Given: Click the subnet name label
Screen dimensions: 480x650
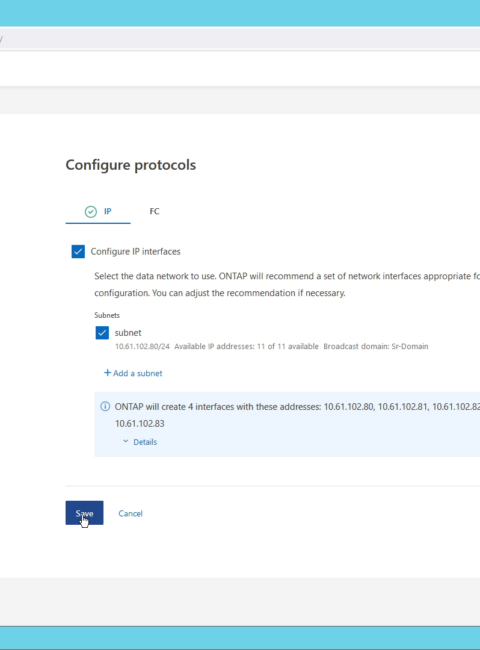Looking at the screenshot, I should 128,332.
